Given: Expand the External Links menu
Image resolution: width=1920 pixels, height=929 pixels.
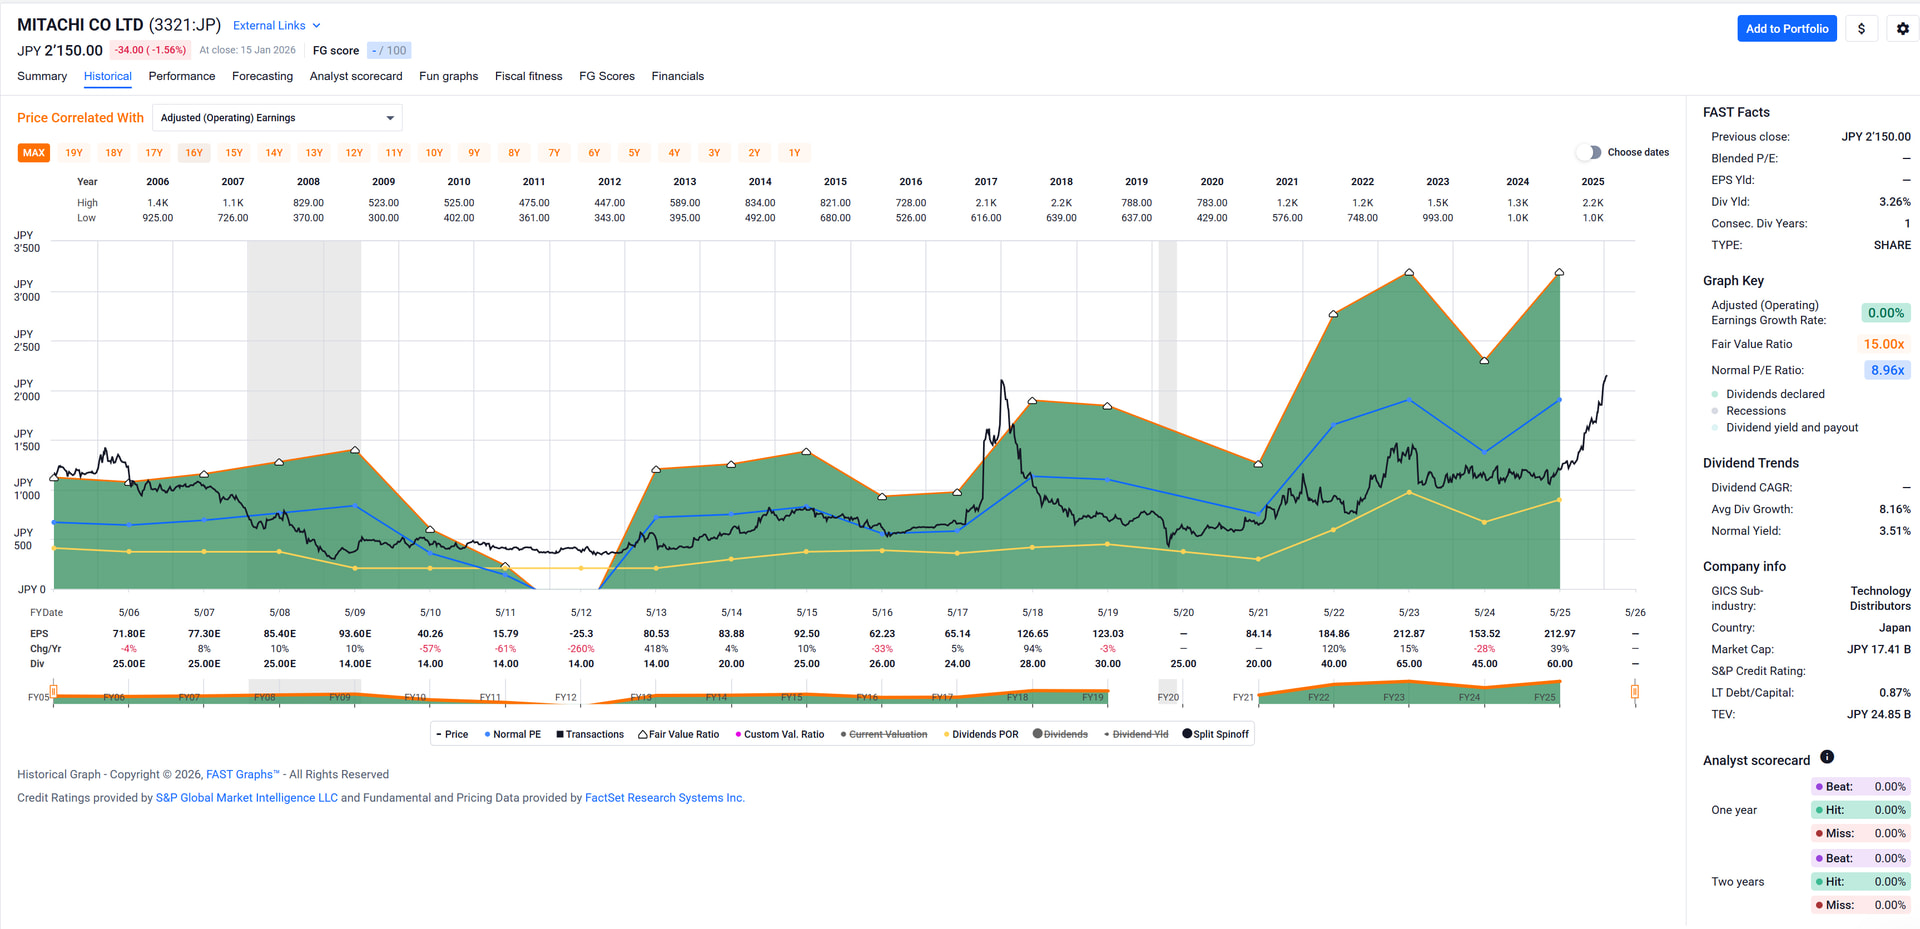Looking at the screenshot, I should coord(277,26).
